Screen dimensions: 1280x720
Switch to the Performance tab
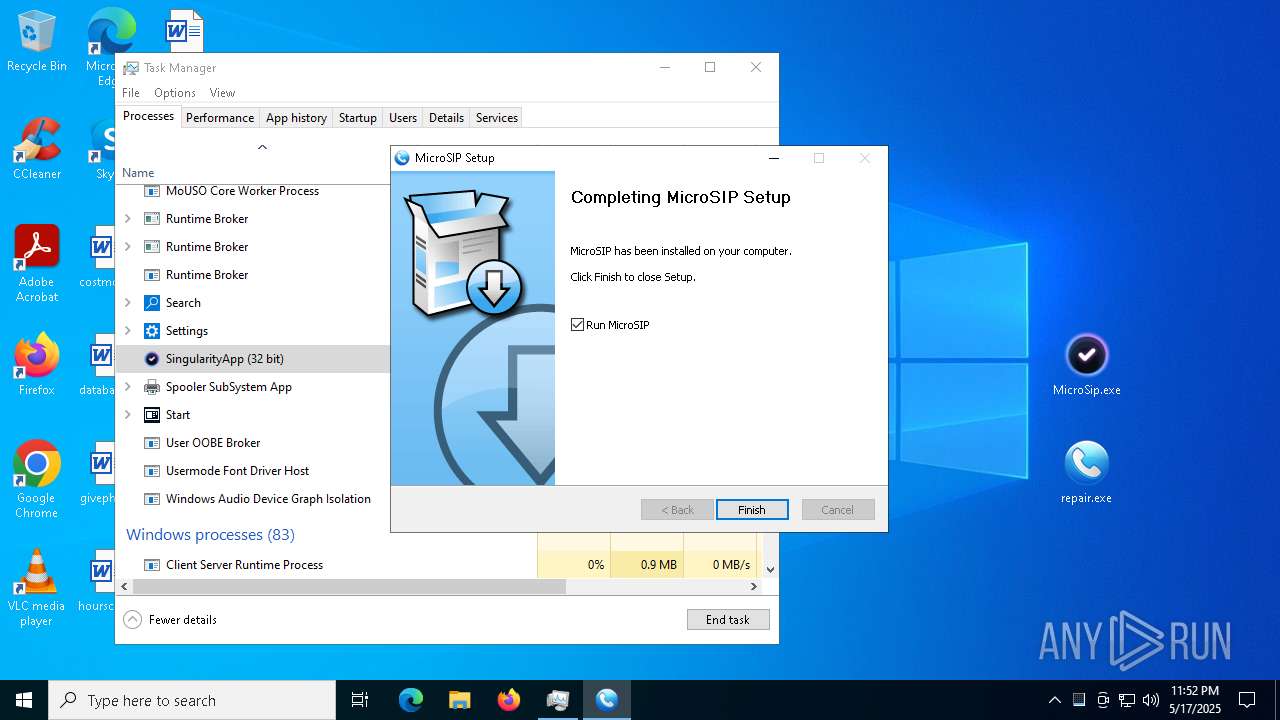point(220,118)
